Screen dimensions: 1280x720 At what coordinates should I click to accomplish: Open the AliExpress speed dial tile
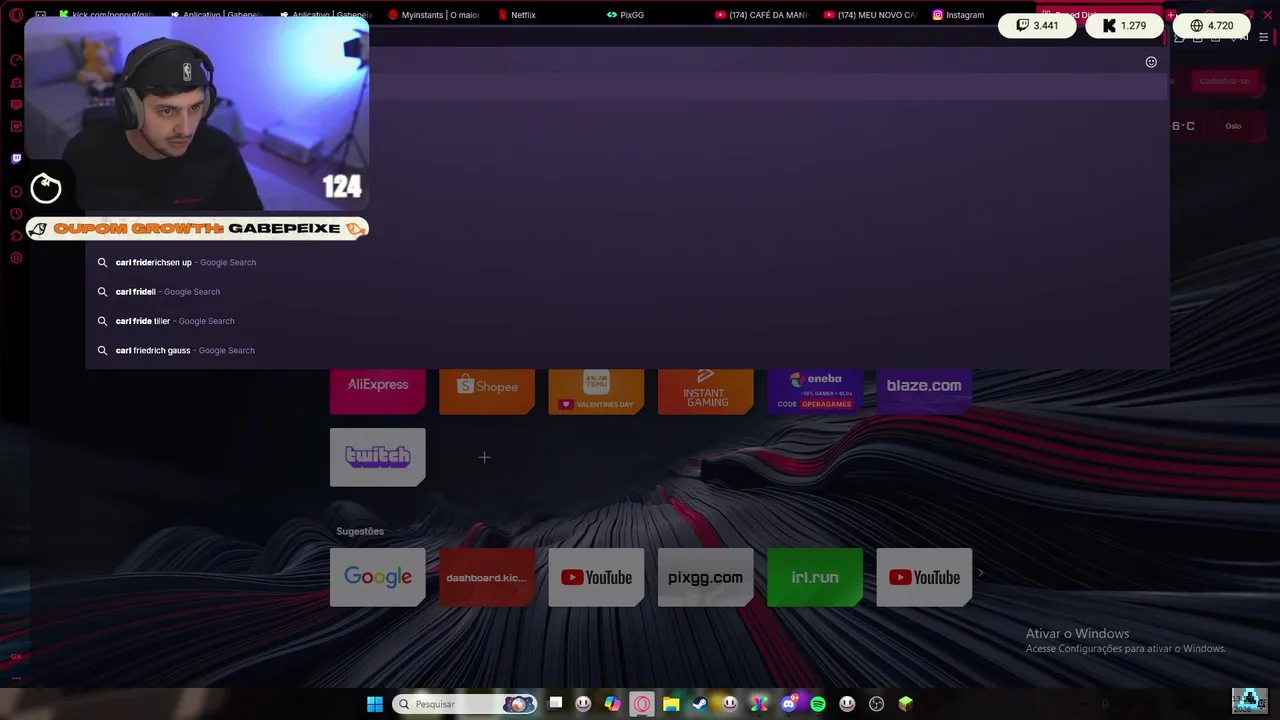click(378, 390)
